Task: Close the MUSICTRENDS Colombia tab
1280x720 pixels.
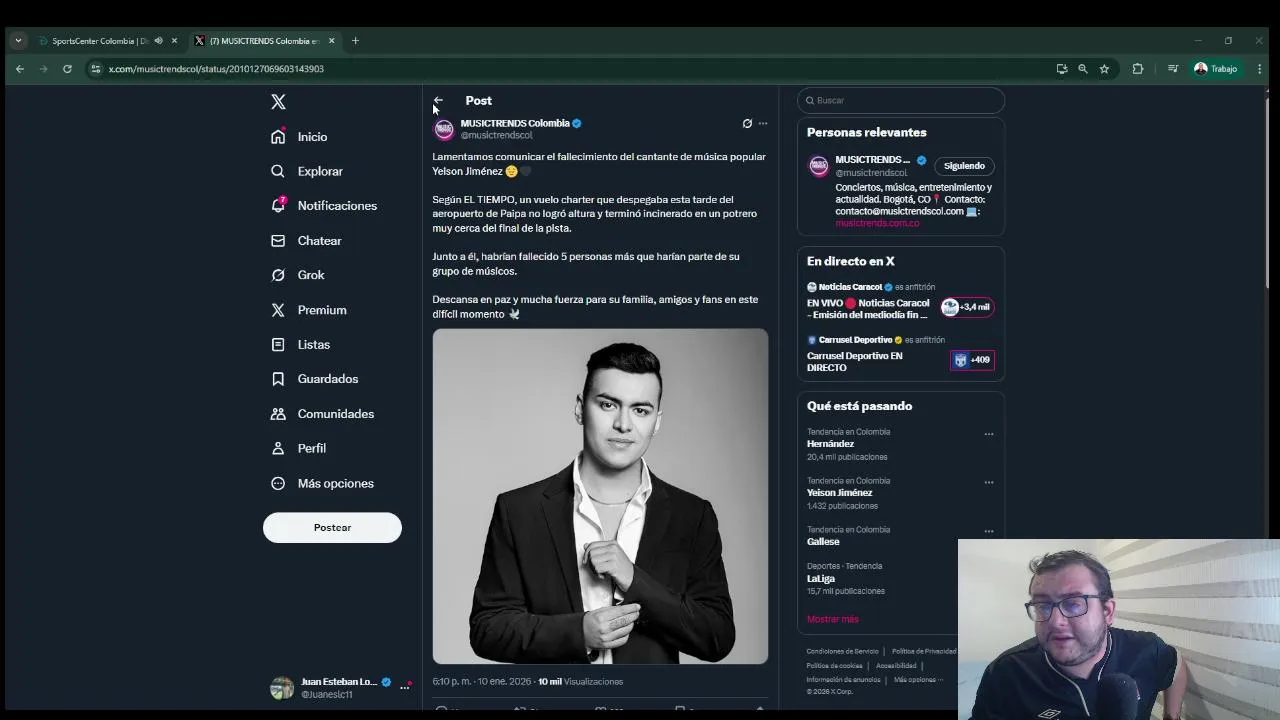Action: point(331,41)
